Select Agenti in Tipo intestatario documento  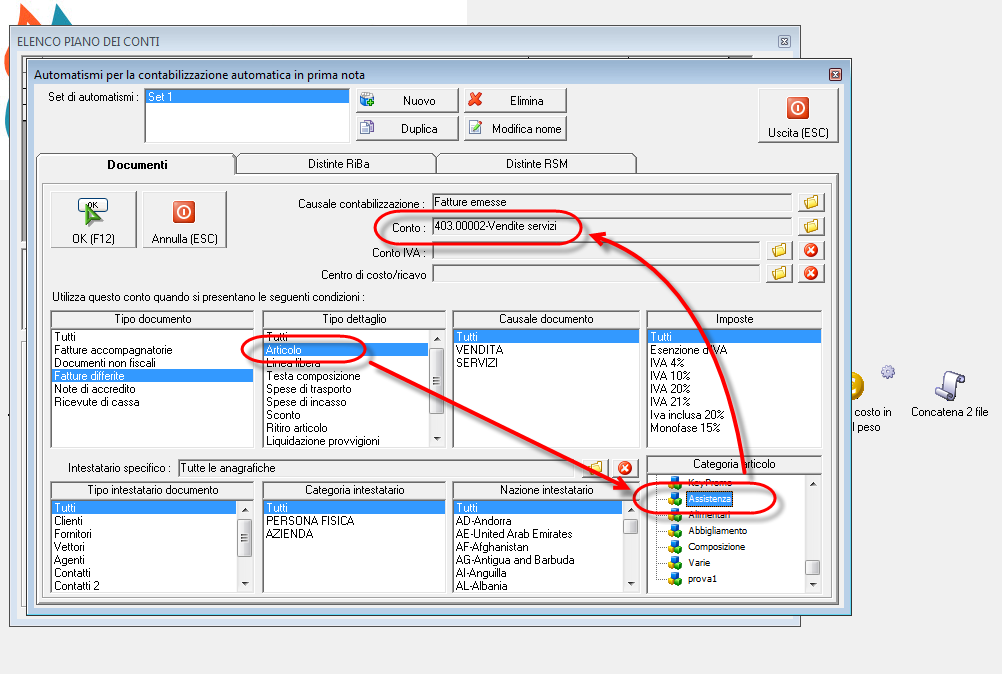144,560
